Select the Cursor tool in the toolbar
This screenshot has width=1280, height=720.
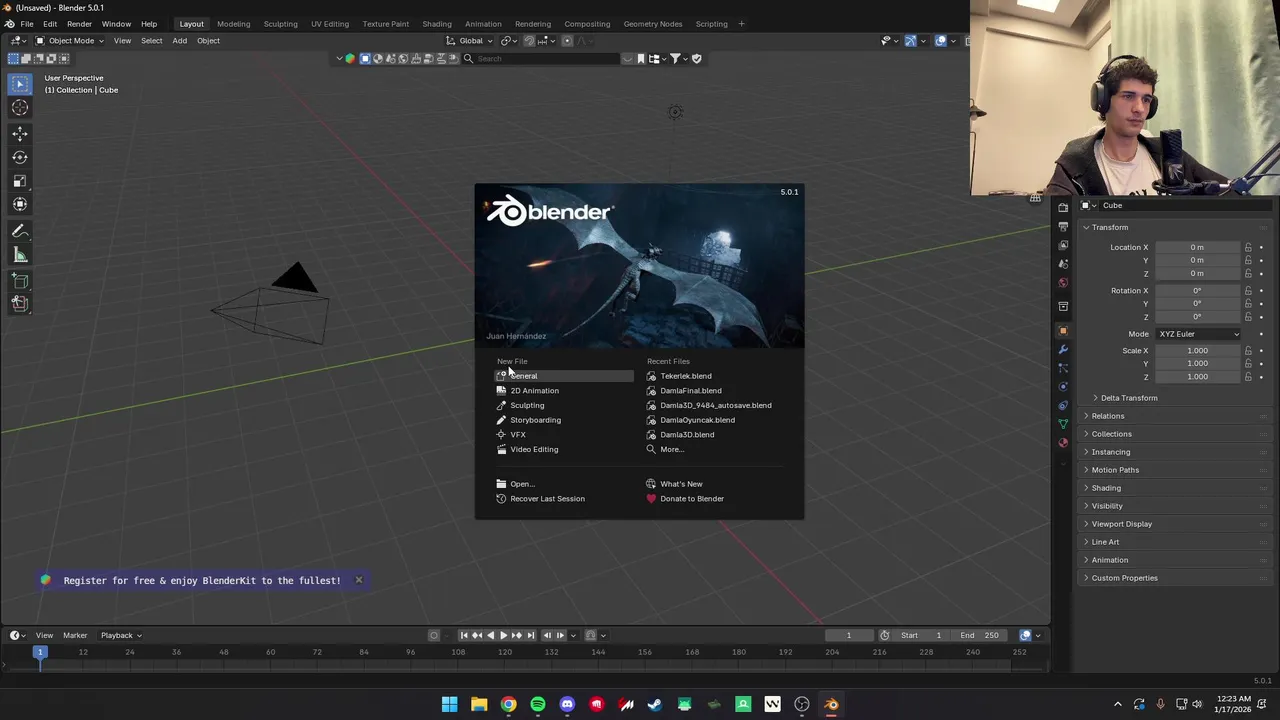coord(20,108)
